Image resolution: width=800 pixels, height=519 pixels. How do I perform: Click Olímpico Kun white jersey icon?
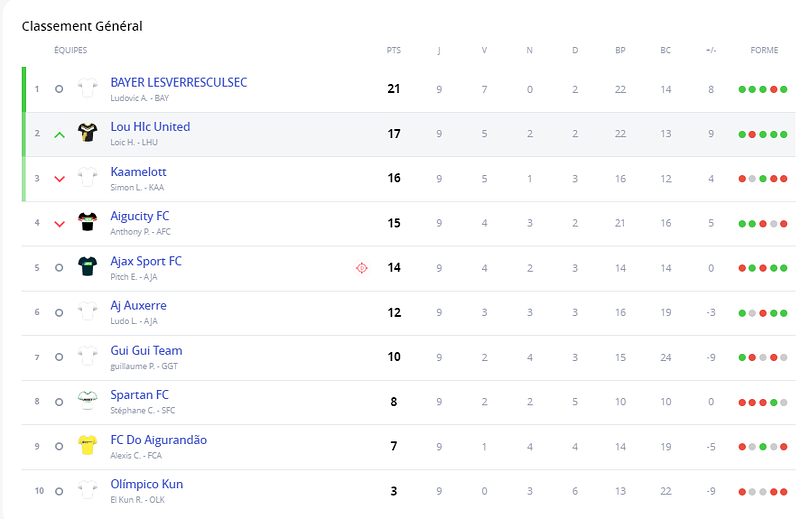(x=87, y=490)
